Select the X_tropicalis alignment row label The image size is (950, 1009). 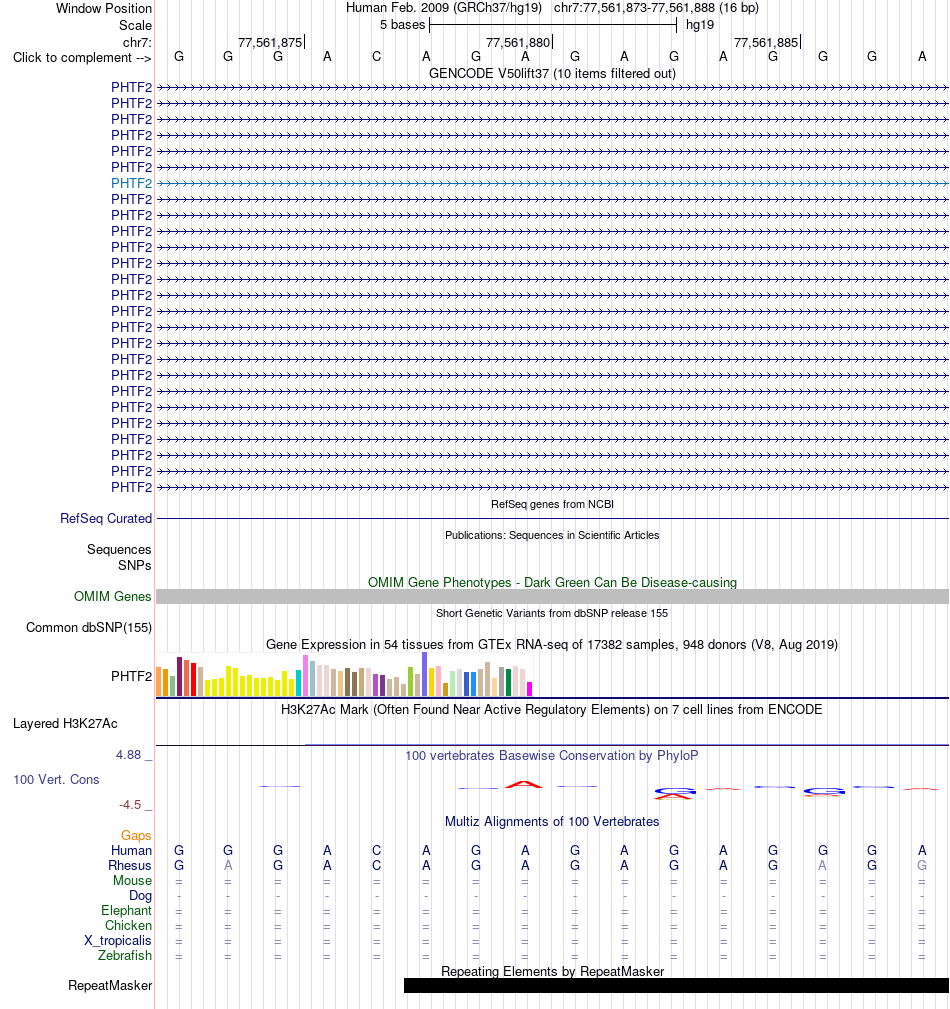point(118,941)
